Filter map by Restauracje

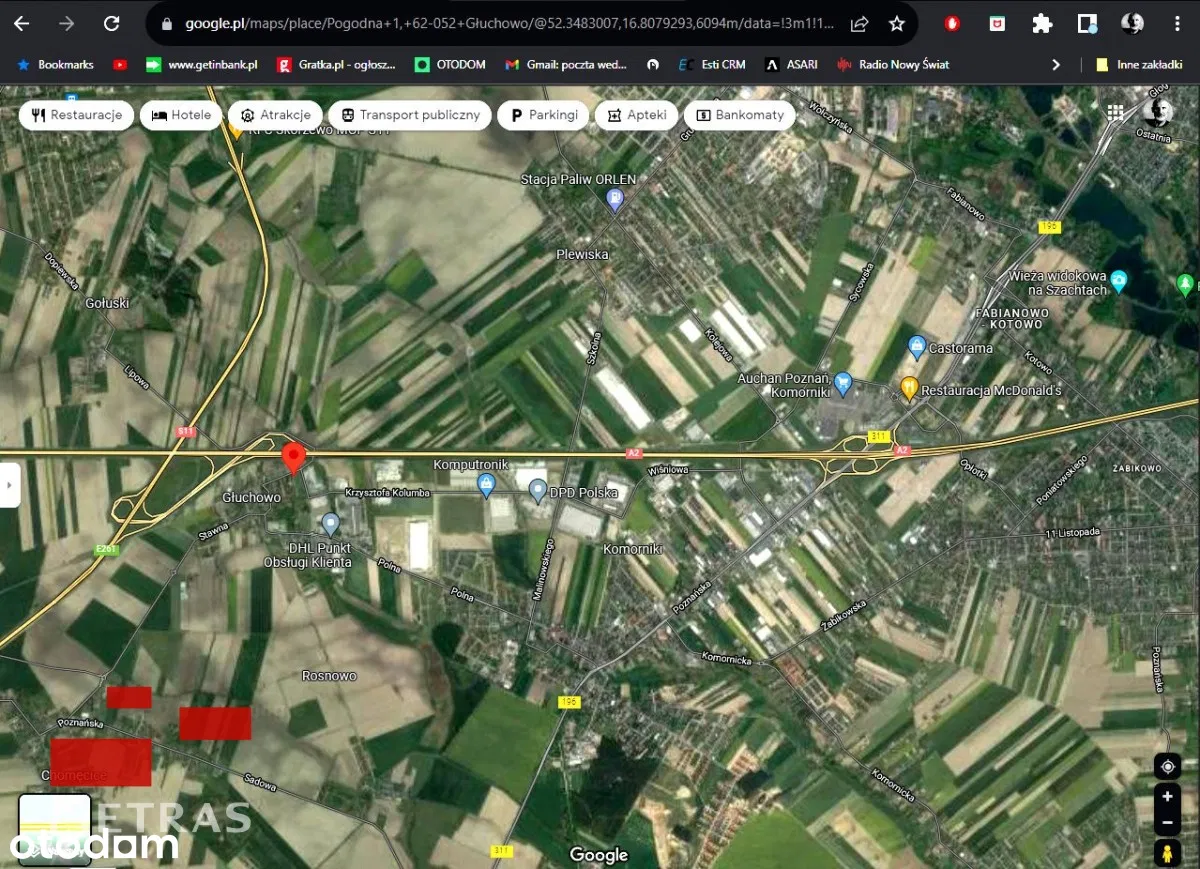click(77, 115)
